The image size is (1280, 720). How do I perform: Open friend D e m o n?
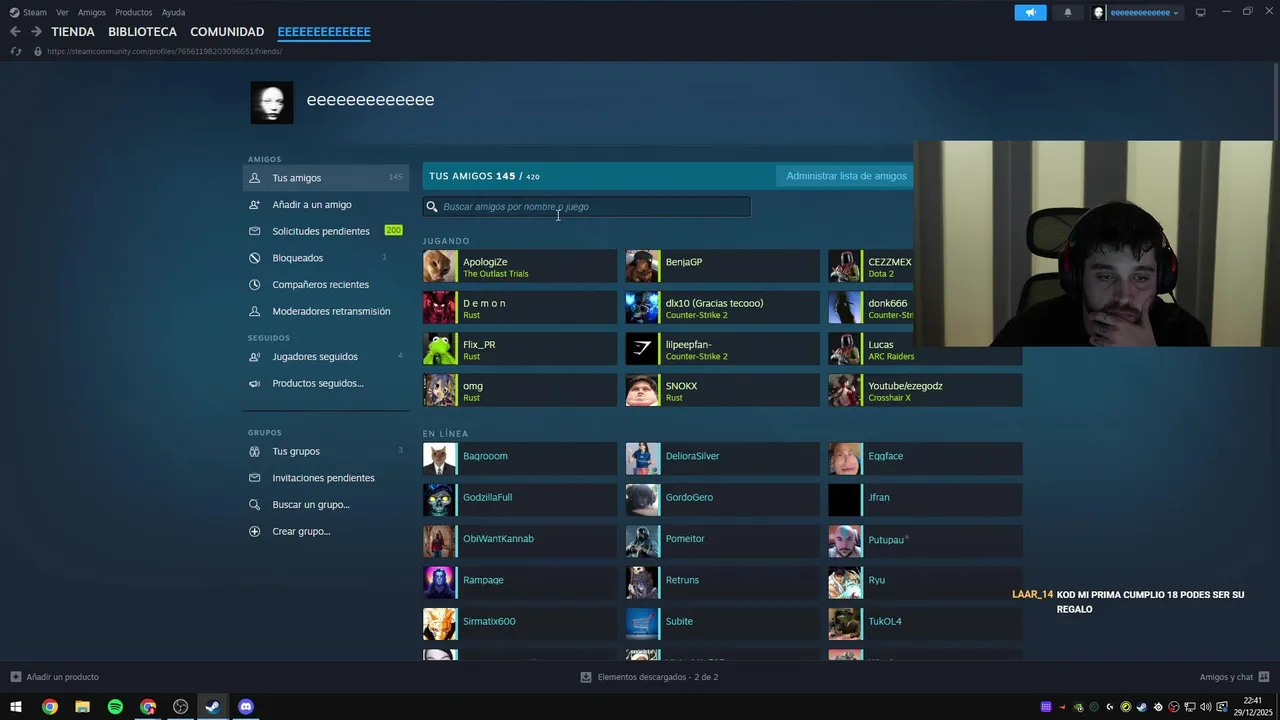(520, 308)
